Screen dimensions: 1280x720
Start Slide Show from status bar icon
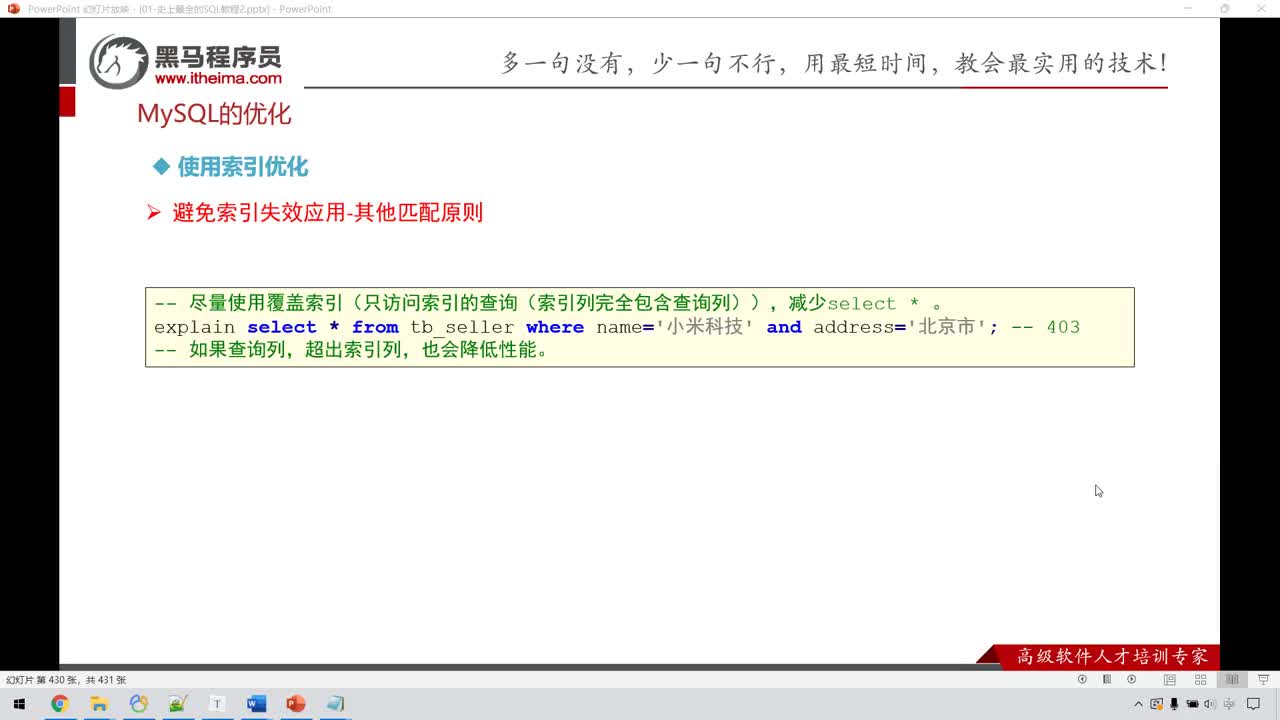[x=1263, y=679]
